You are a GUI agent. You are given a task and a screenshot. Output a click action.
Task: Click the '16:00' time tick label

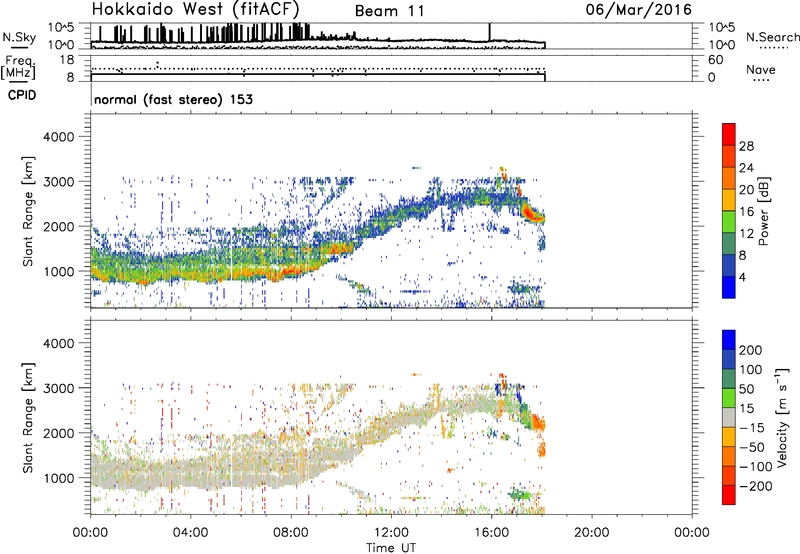coord(491,533)
